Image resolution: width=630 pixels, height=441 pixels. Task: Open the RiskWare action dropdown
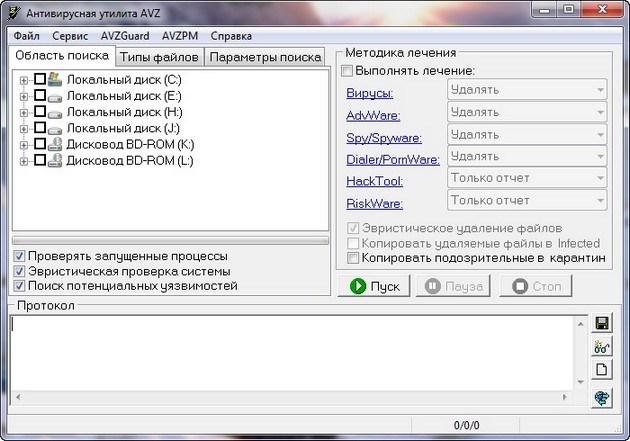tap(527, 200)
